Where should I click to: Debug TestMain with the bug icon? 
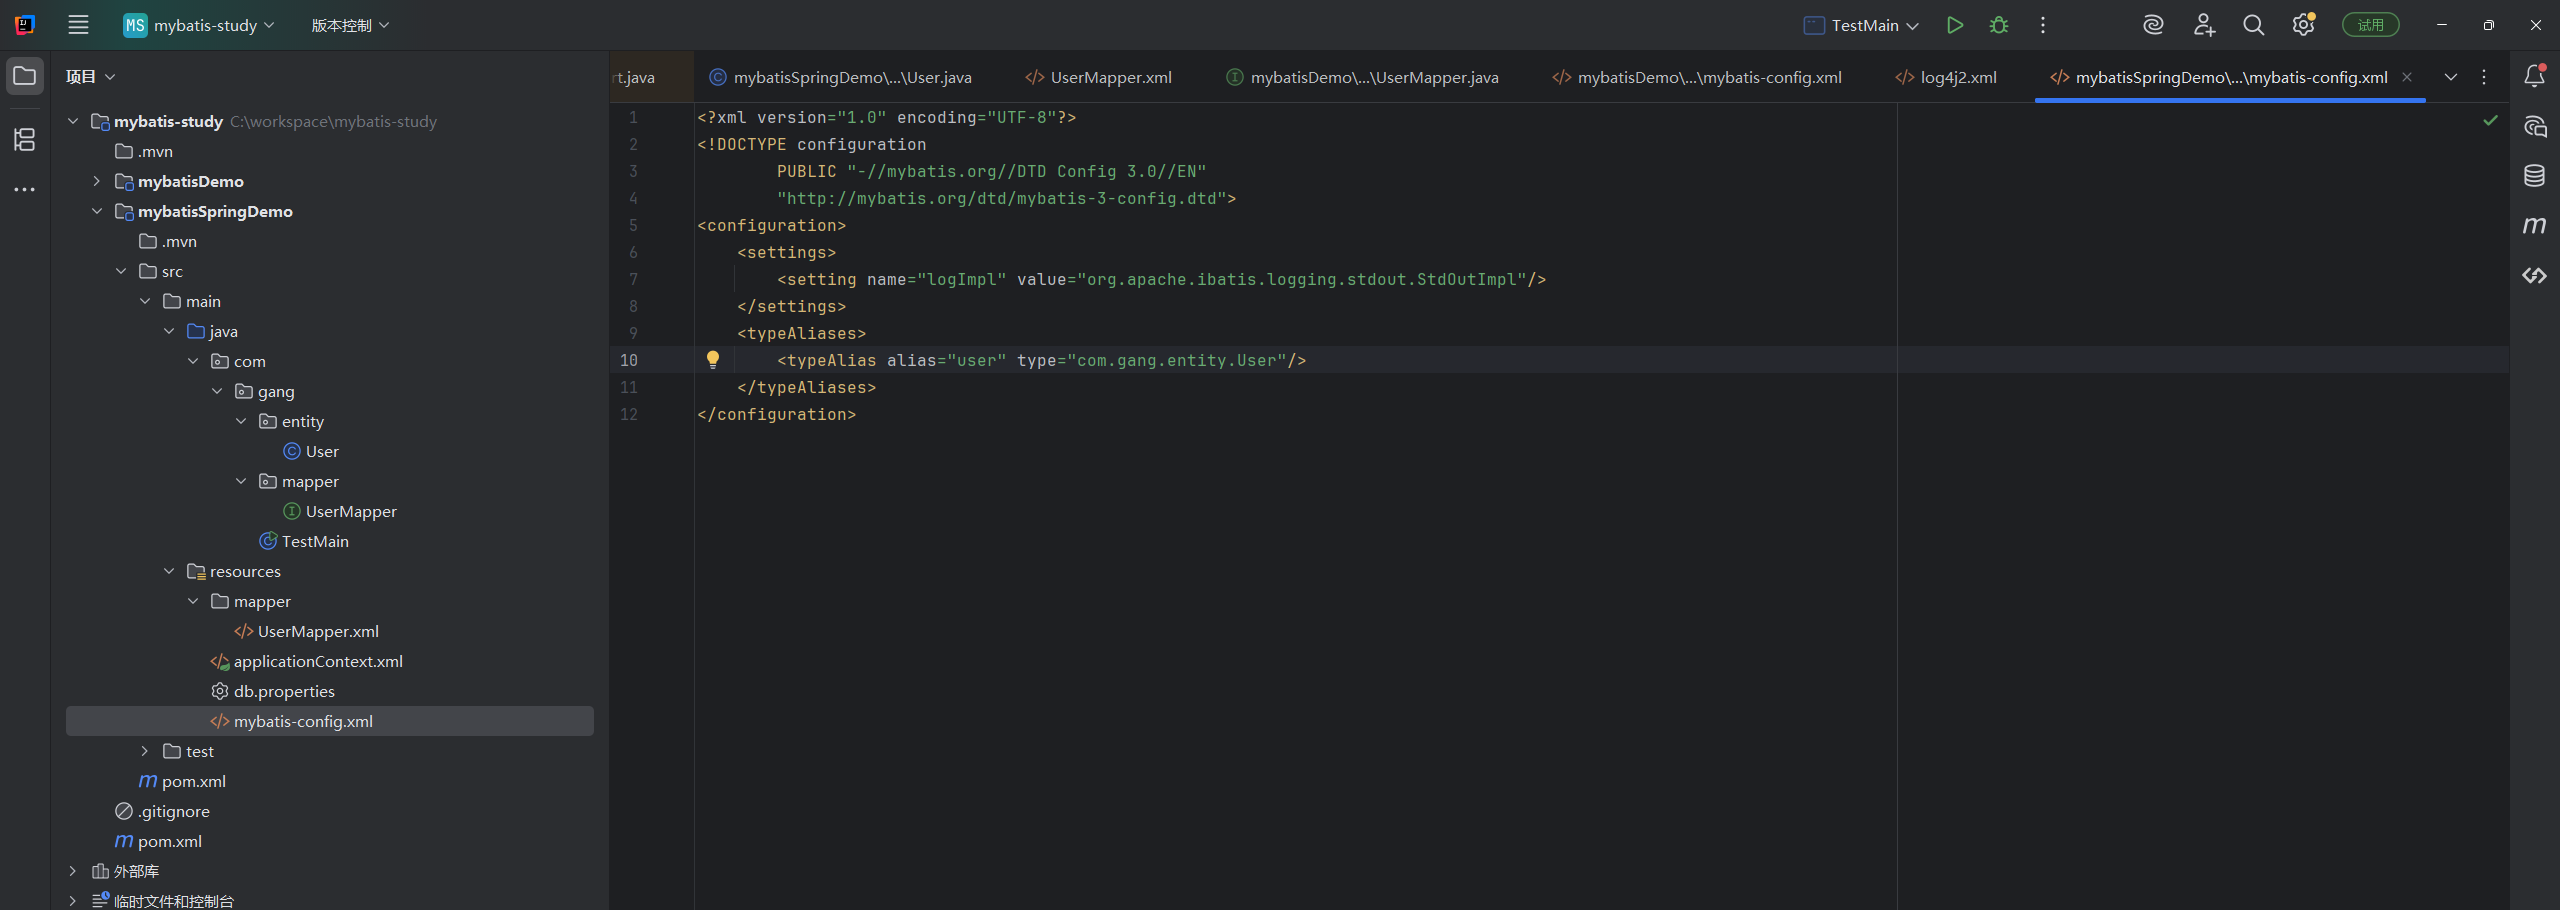1999,25
